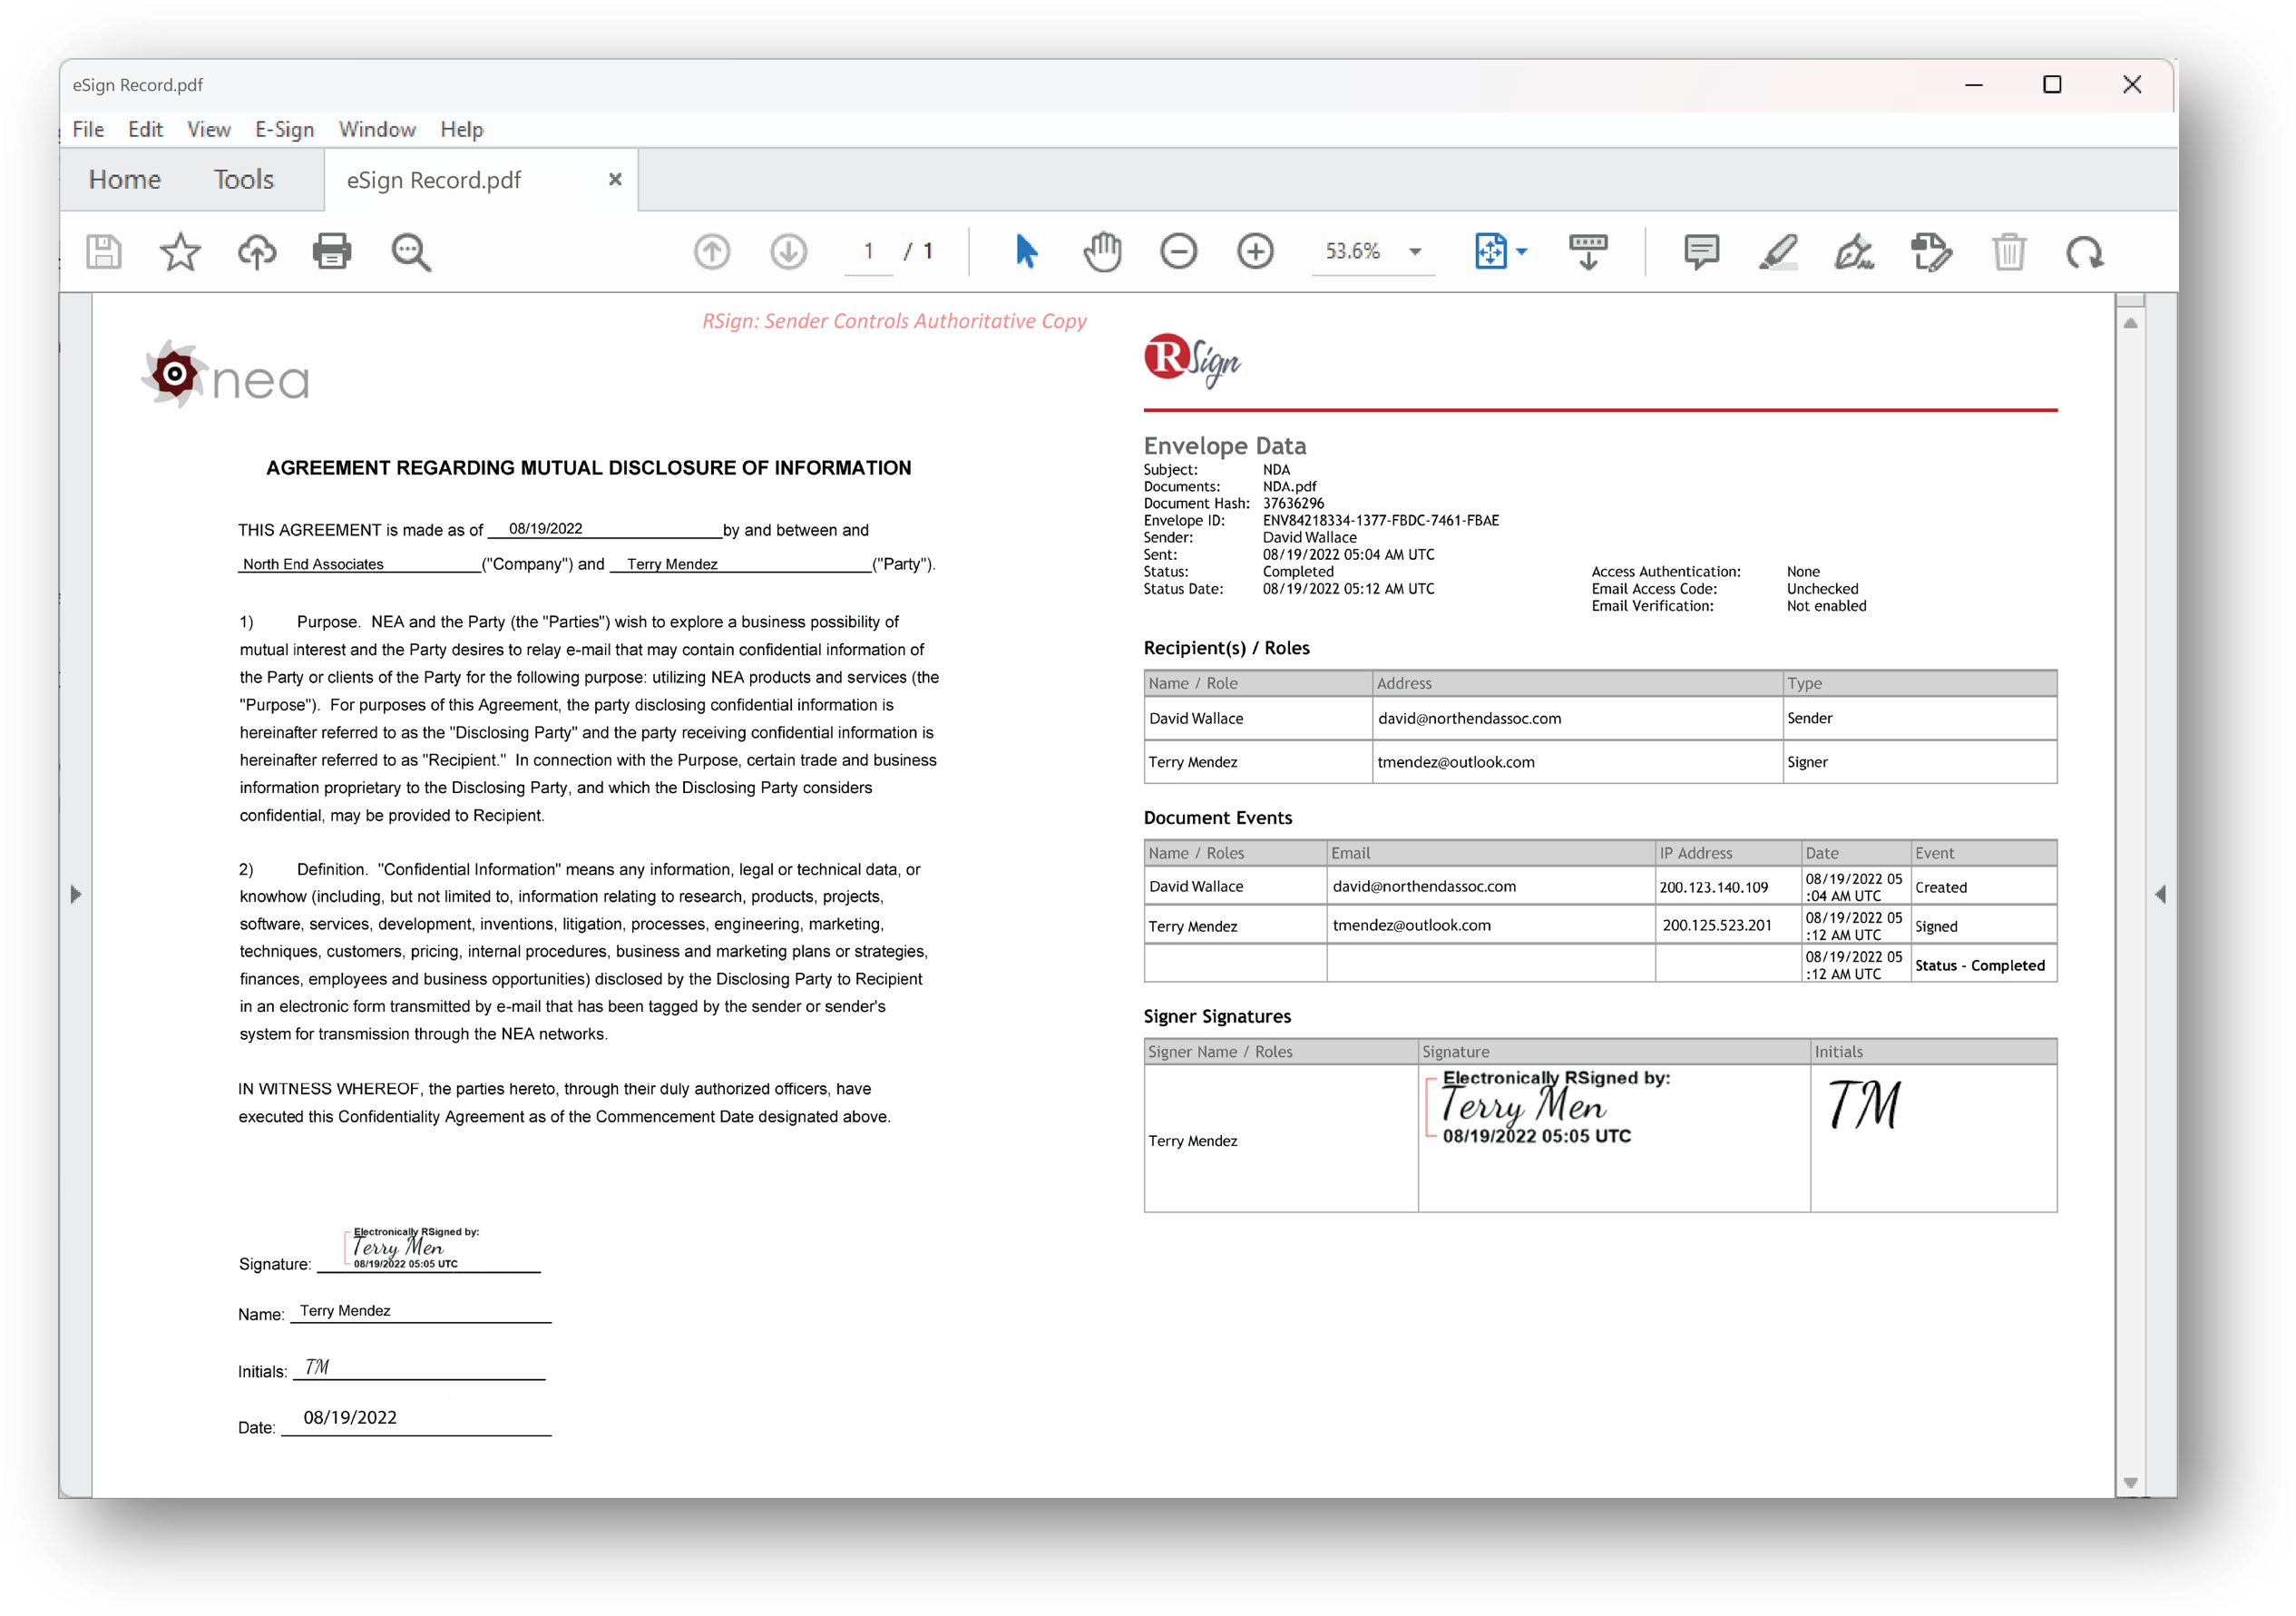Expand the left navigation pane arrow
The height and width of the screenshot is (1616, 2296).
pyautogui.click(x=76, y=894)
